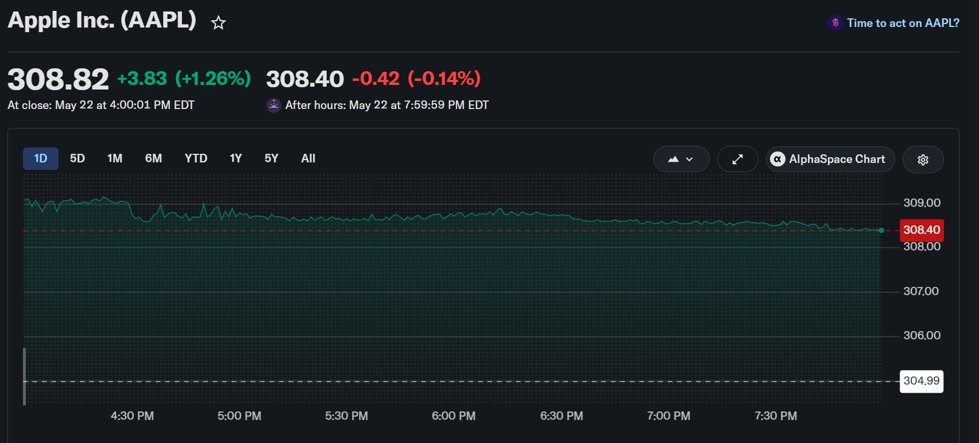Click the 307.00 price axis label
The height and width of the screenshot is (443, 979).
[x=922, y=291]
